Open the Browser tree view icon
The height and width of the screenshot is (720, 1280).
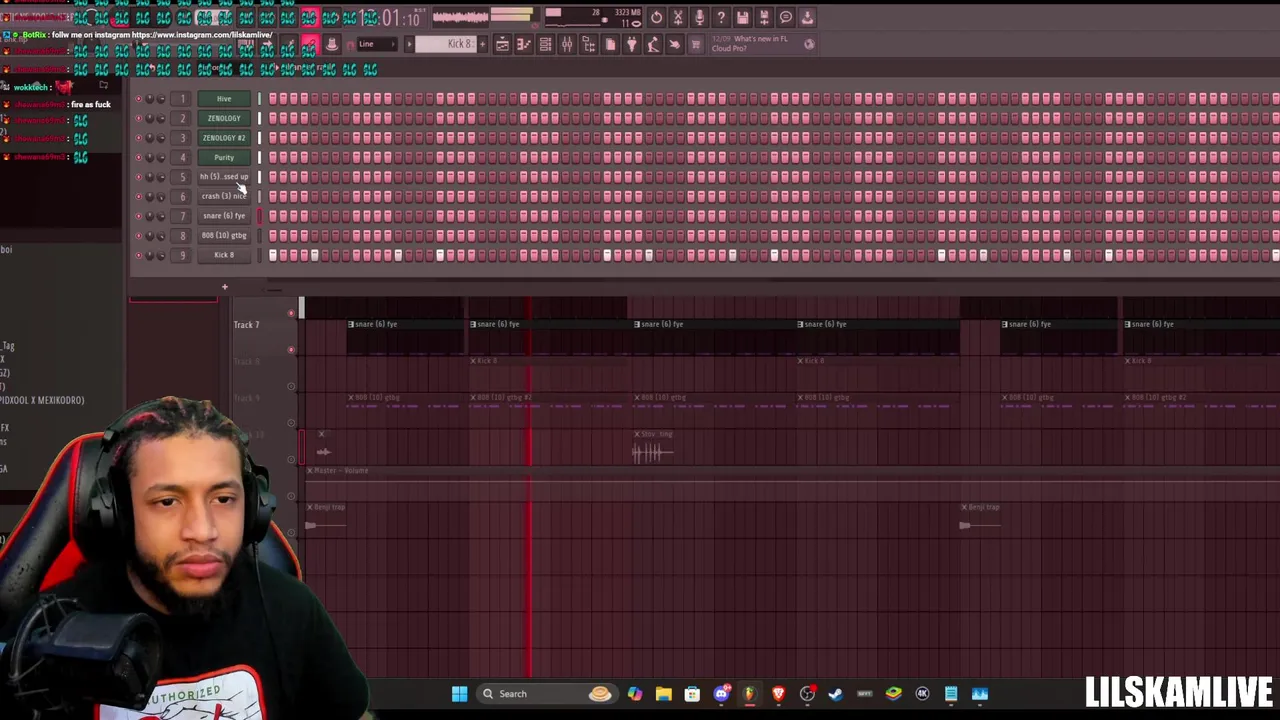589,44
